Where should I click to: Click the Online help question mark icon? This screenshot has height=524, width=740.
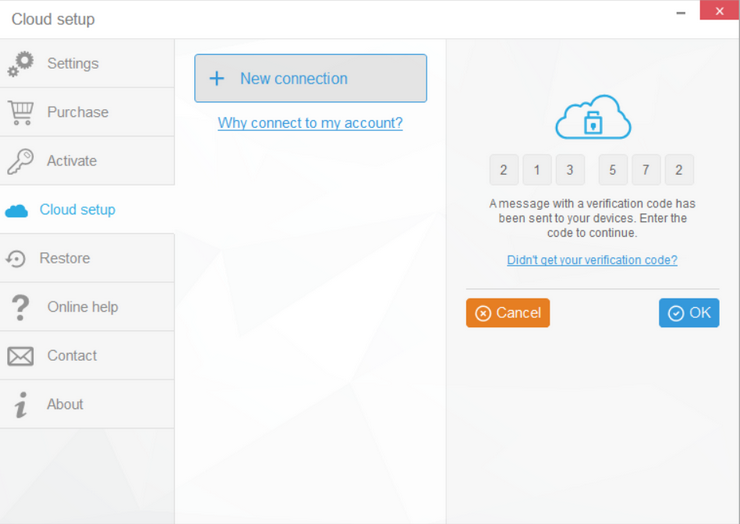click(20, 307)
